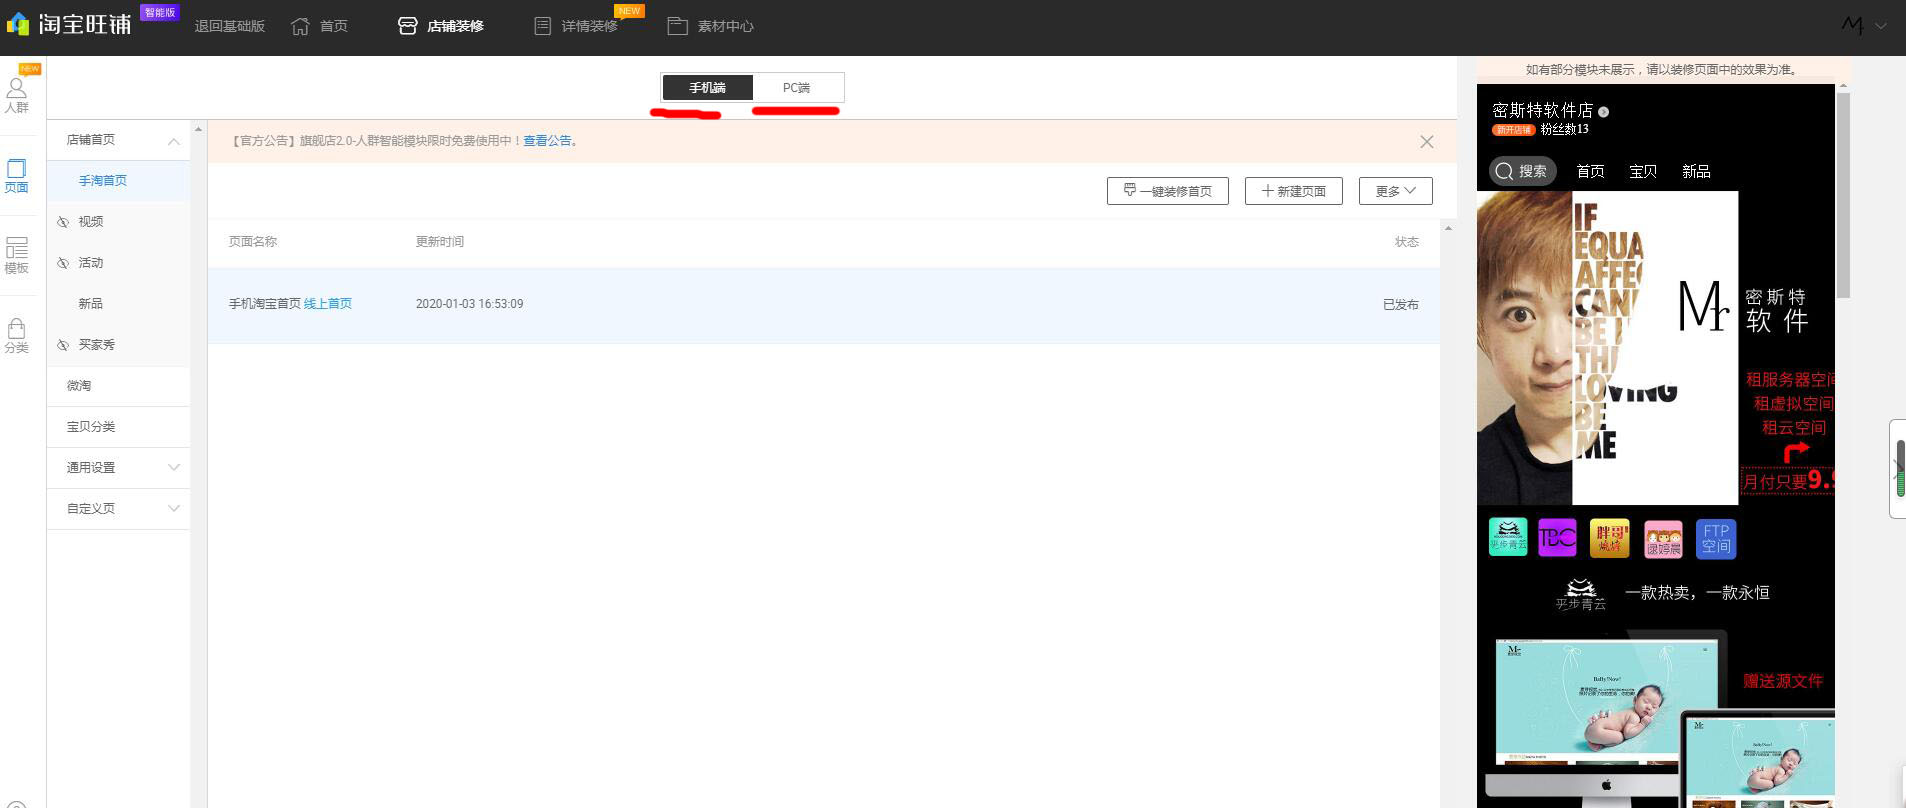Click the 更新时间 column header

440,242
